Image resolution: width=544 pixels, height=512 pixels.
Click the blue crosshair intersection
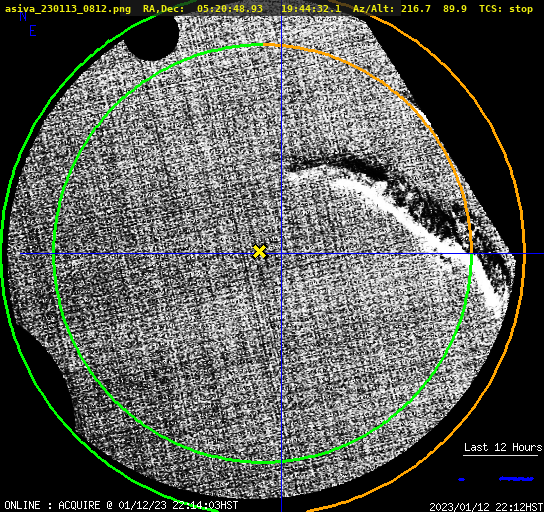coord(281,254)
